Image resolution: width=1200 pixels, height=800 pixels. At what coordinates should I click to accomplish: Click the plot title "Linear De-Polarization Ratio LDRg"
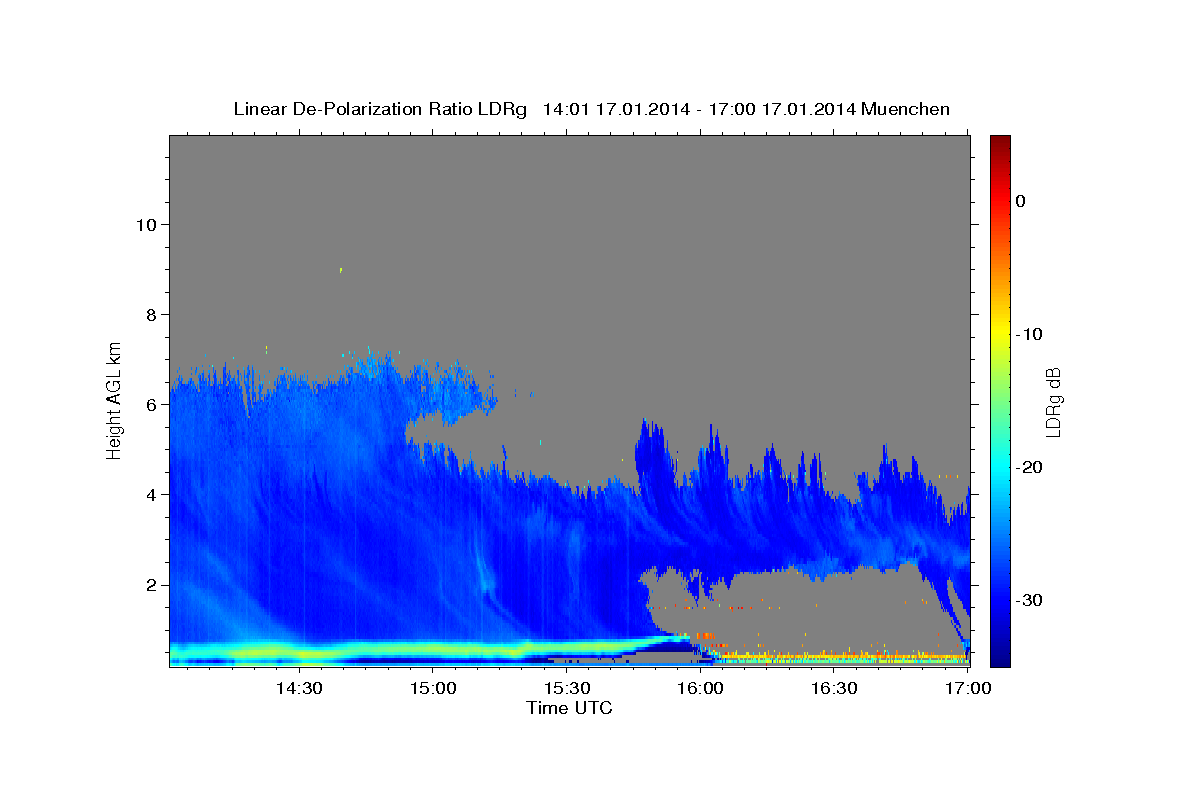[380, 110]
